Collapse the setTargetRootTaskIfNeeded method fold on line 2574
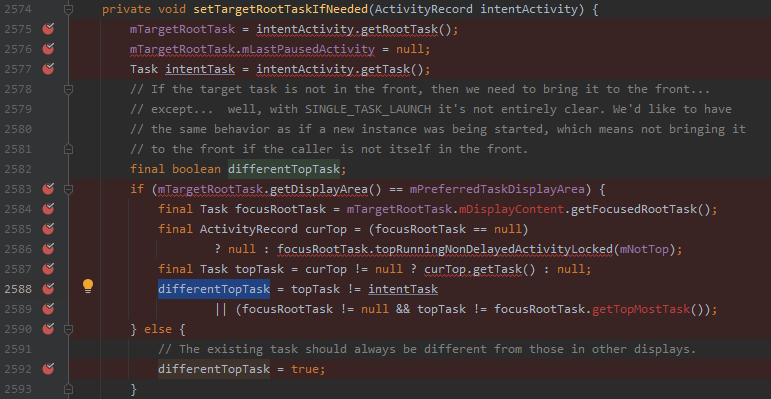 click(69, 9)
